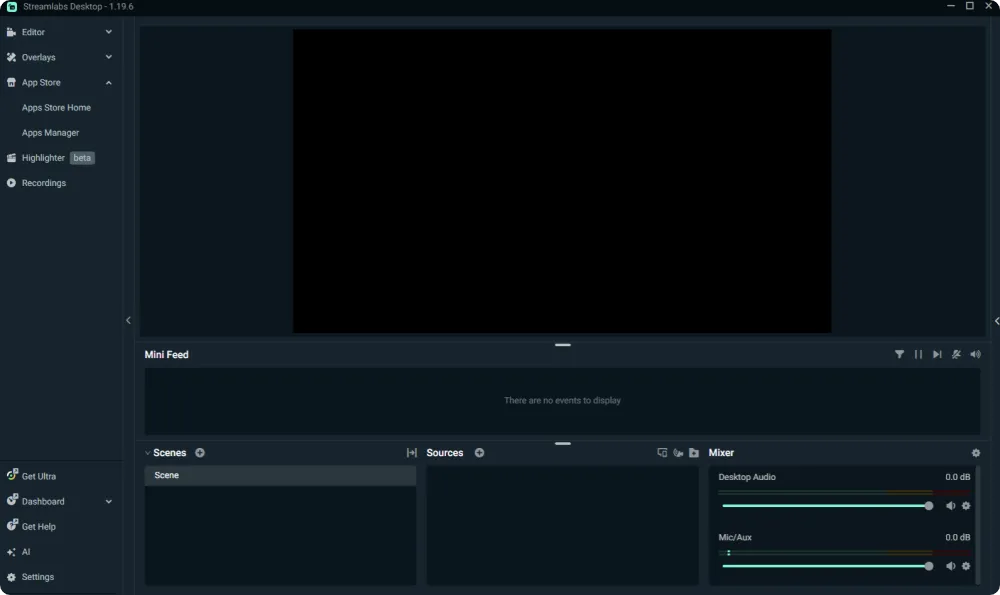Select the scene named Scene
The width and height of the screenshot is (1000, 595).
coord(280,475)
